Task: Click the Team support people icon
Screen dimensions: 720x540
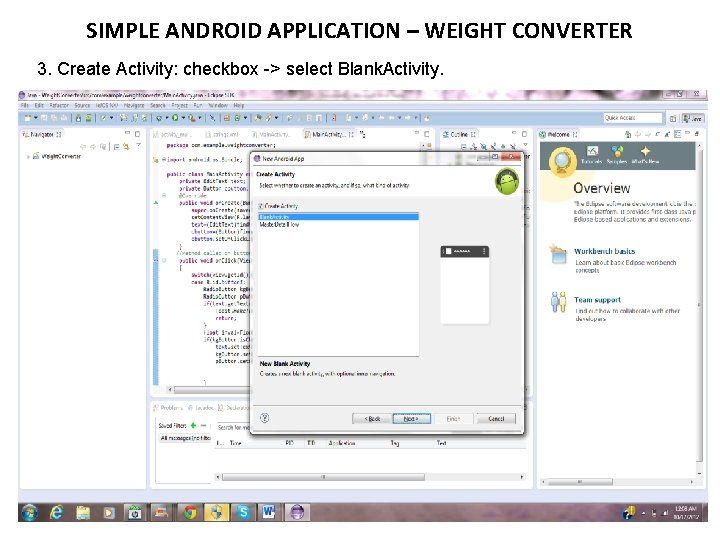Action: [559, 302]
